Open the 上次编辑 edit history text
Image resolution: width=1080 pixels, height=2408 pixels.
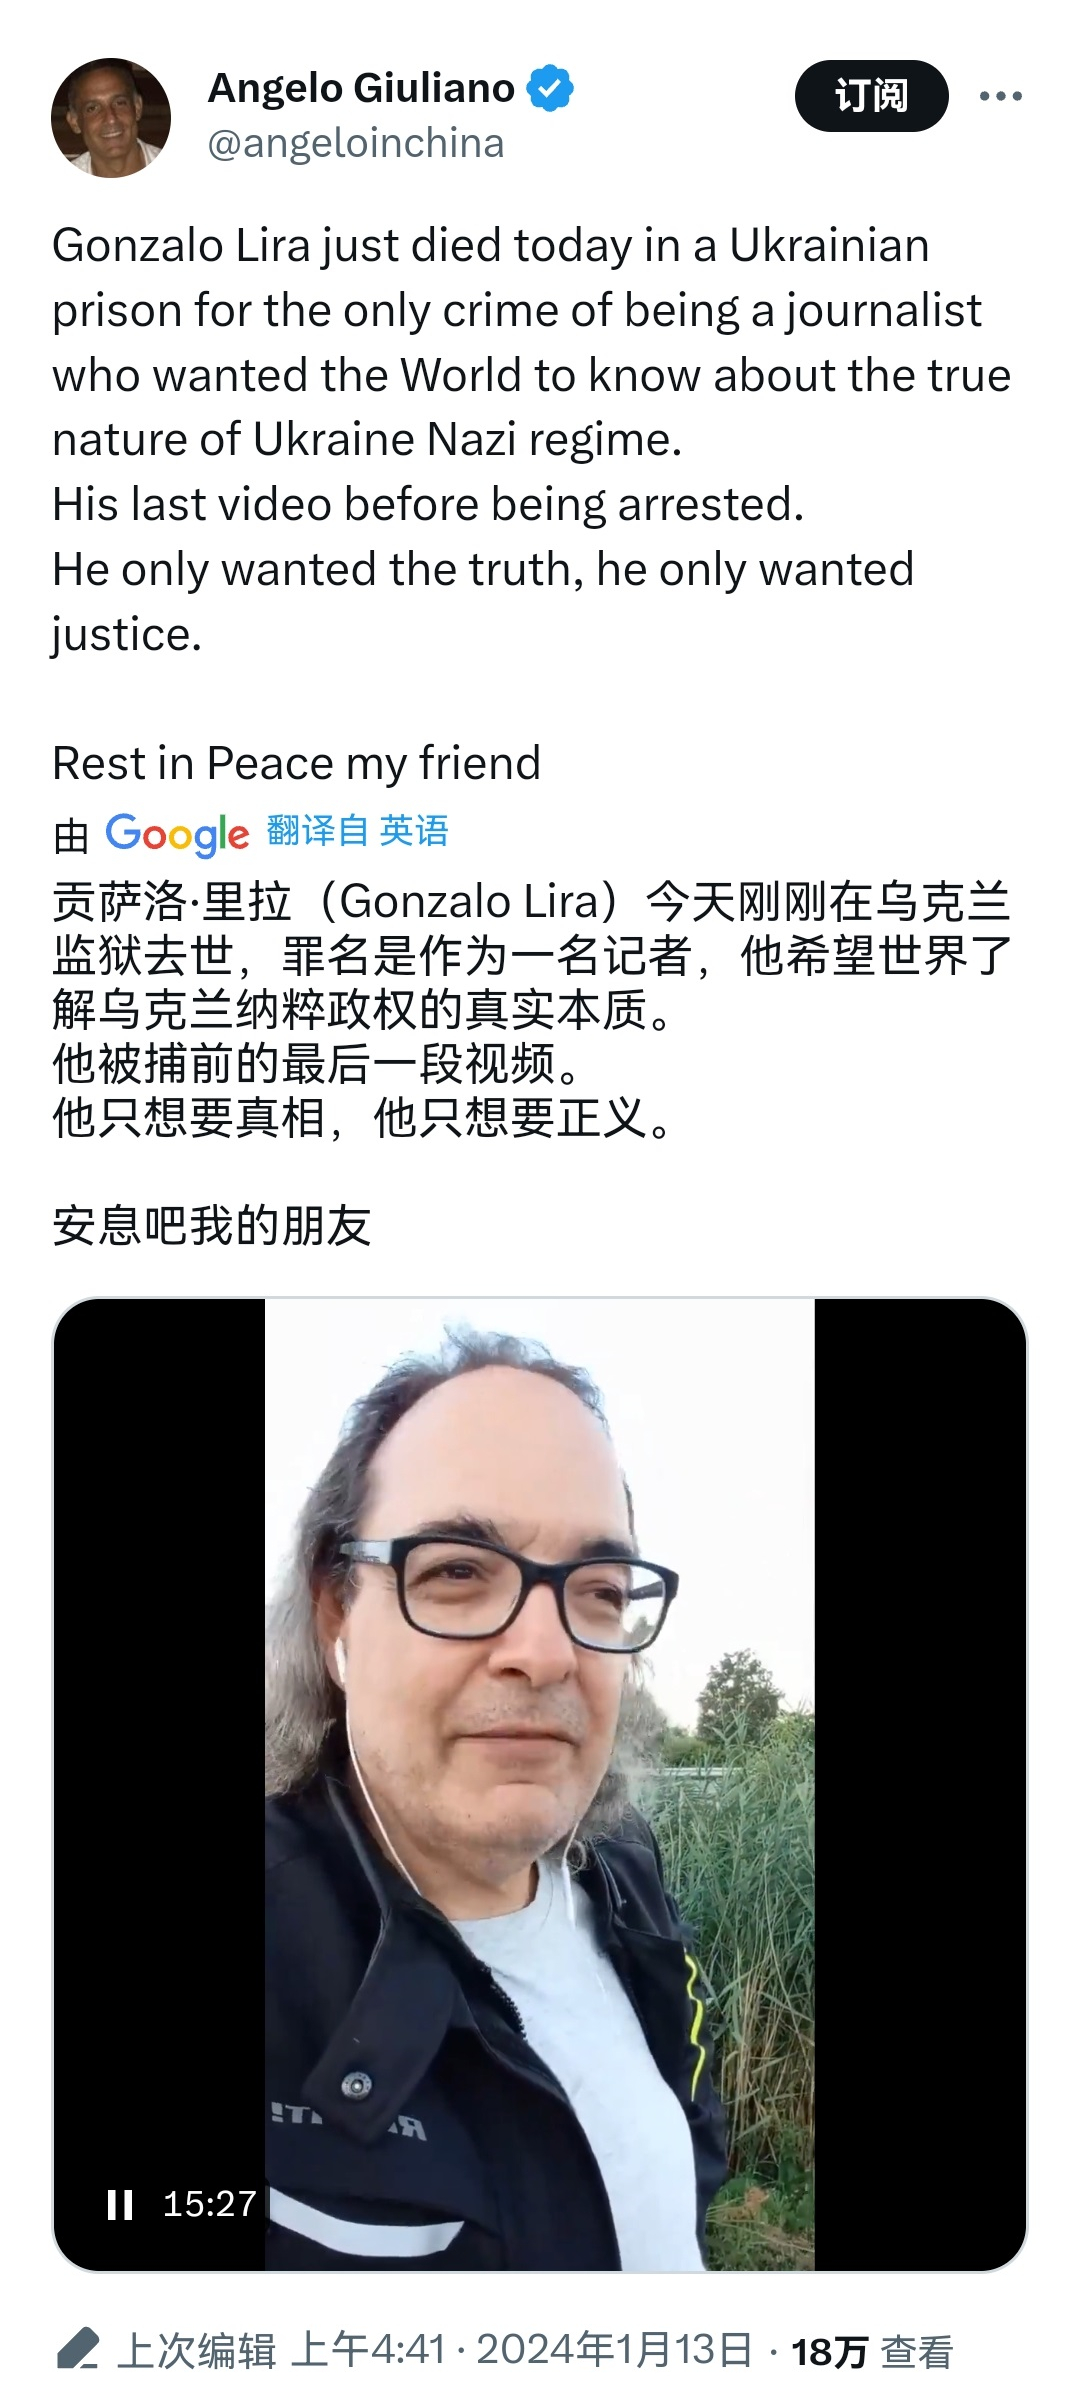tap(196, 2350)
